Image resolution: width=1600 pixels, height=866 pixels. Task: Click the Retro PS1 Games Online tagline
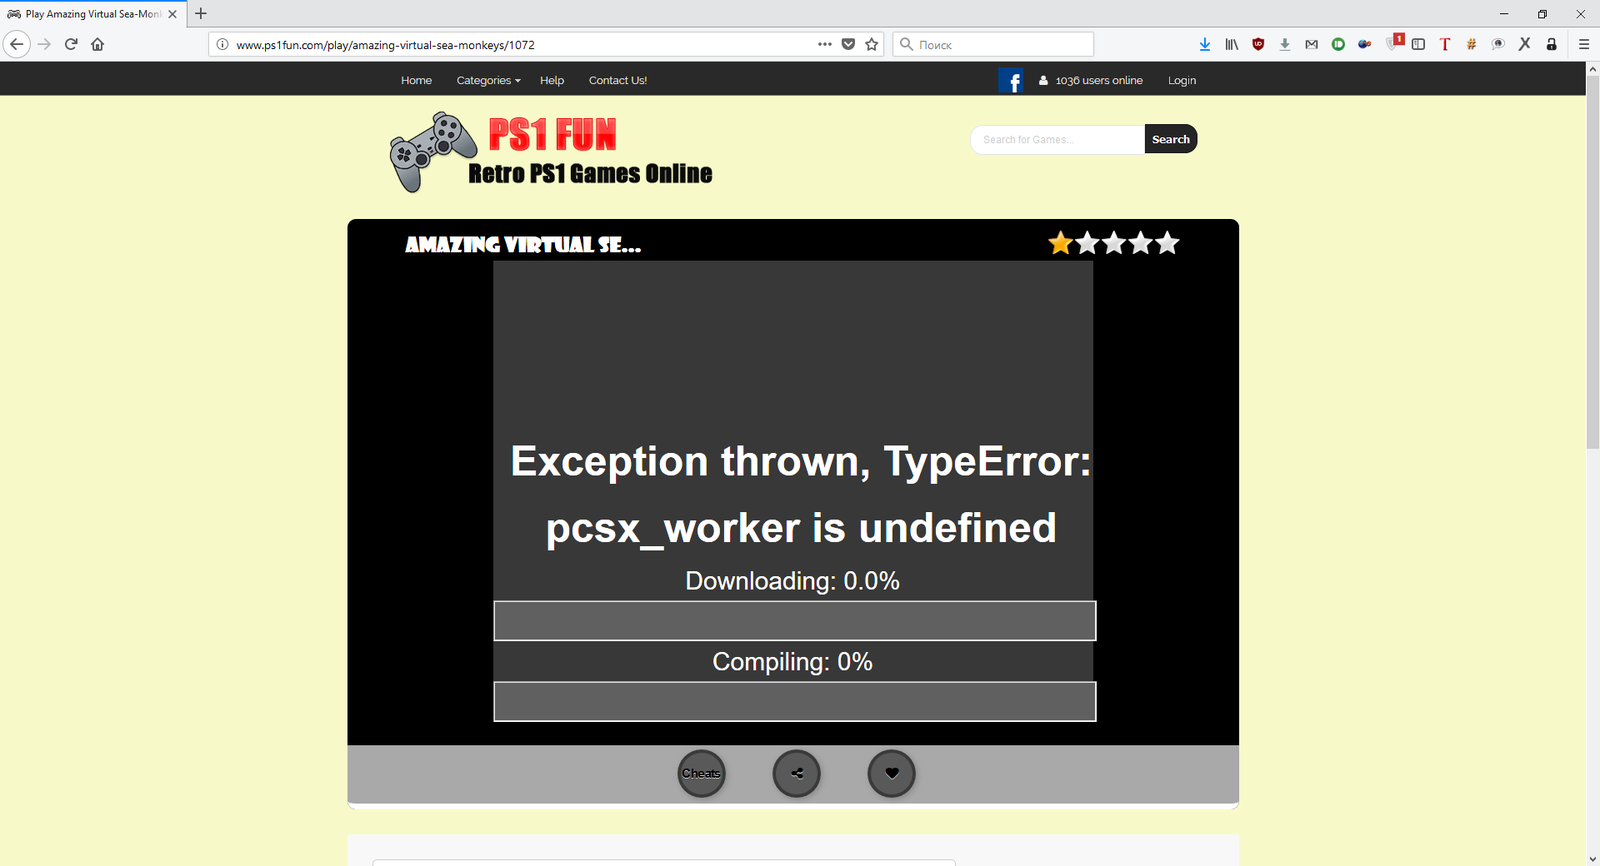coord(590,174)
